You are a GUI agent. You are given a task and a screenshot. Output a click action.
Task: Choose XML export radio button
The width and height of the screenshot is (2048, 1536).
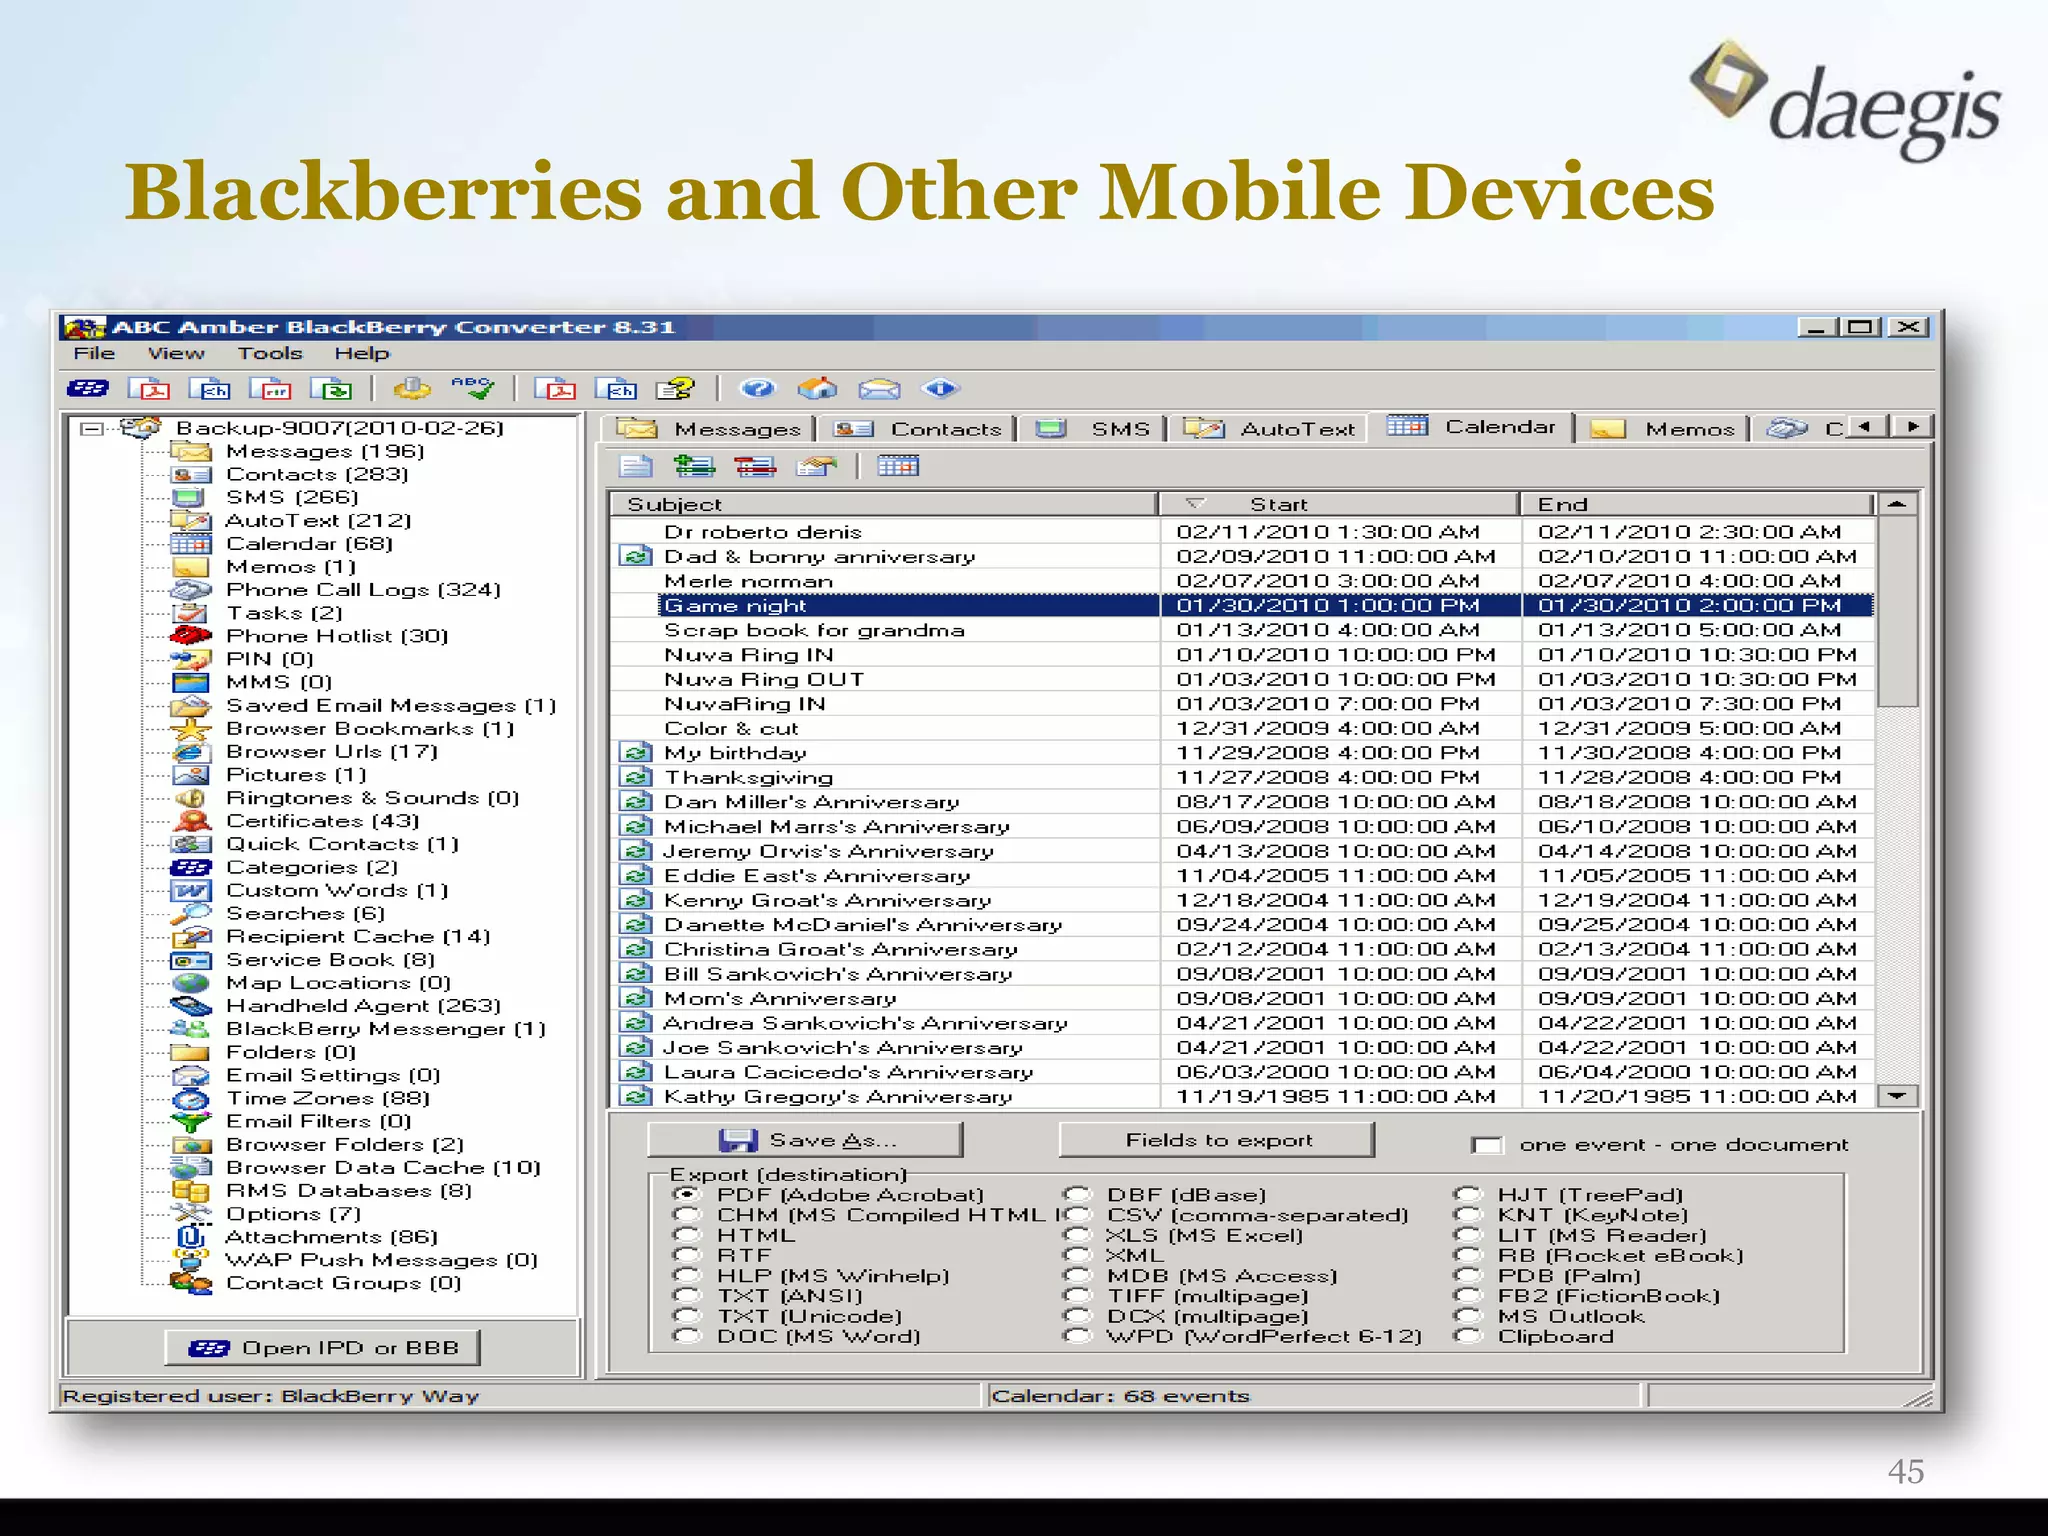[1076, 1255]
